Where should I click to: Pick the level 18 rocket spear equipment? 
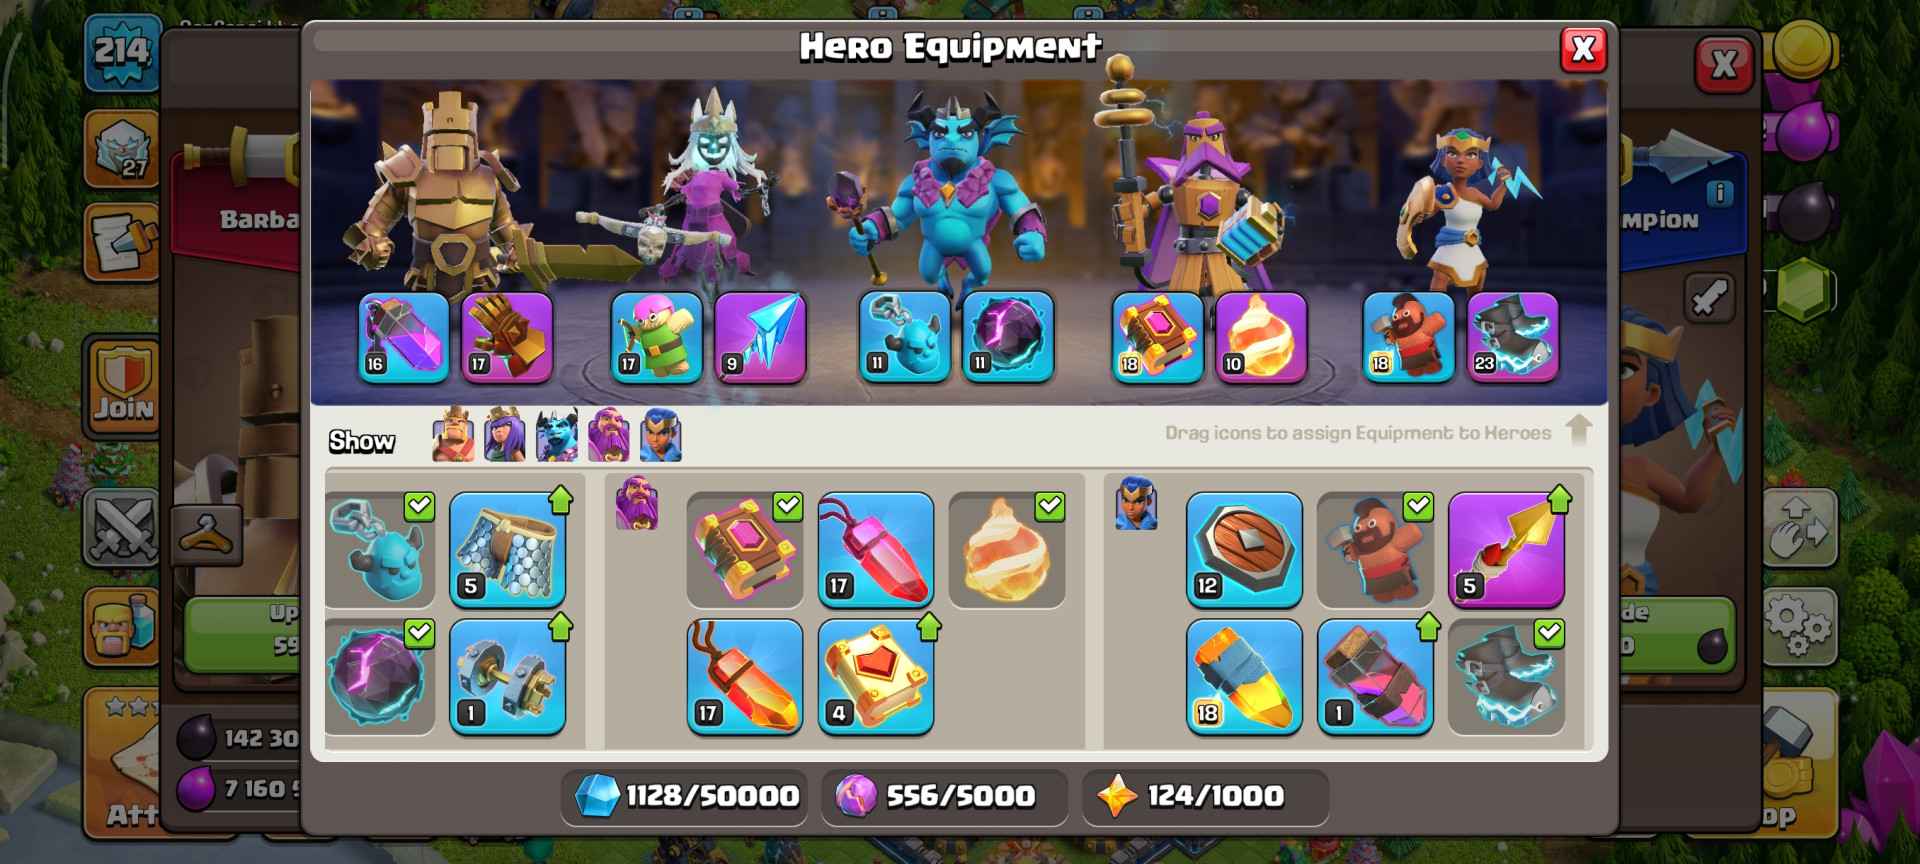[1244, 677]
